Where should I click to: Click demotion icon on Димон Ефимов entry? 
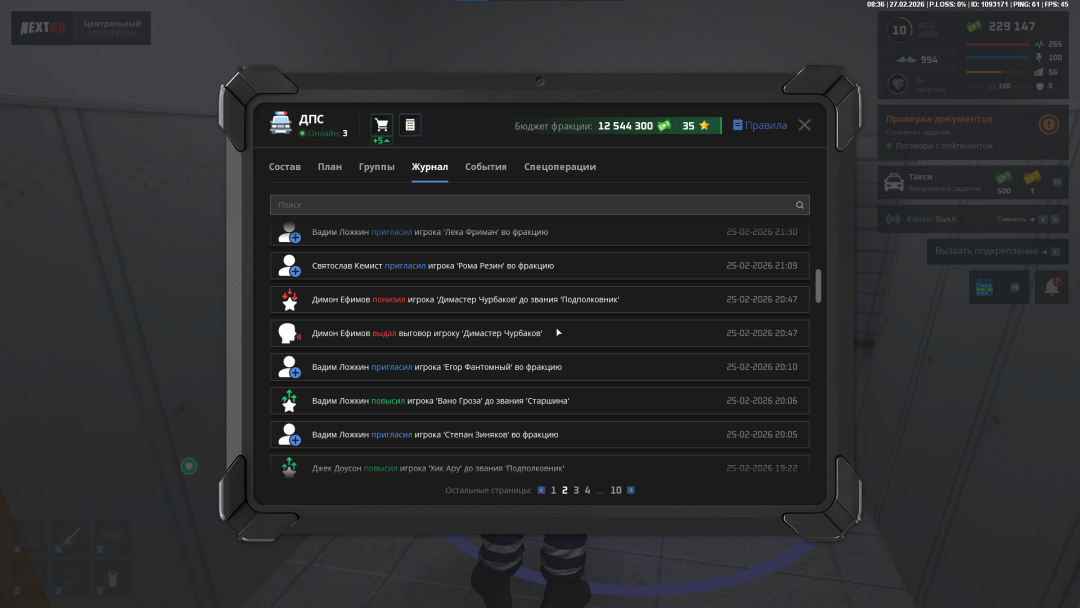click(289, 299)
